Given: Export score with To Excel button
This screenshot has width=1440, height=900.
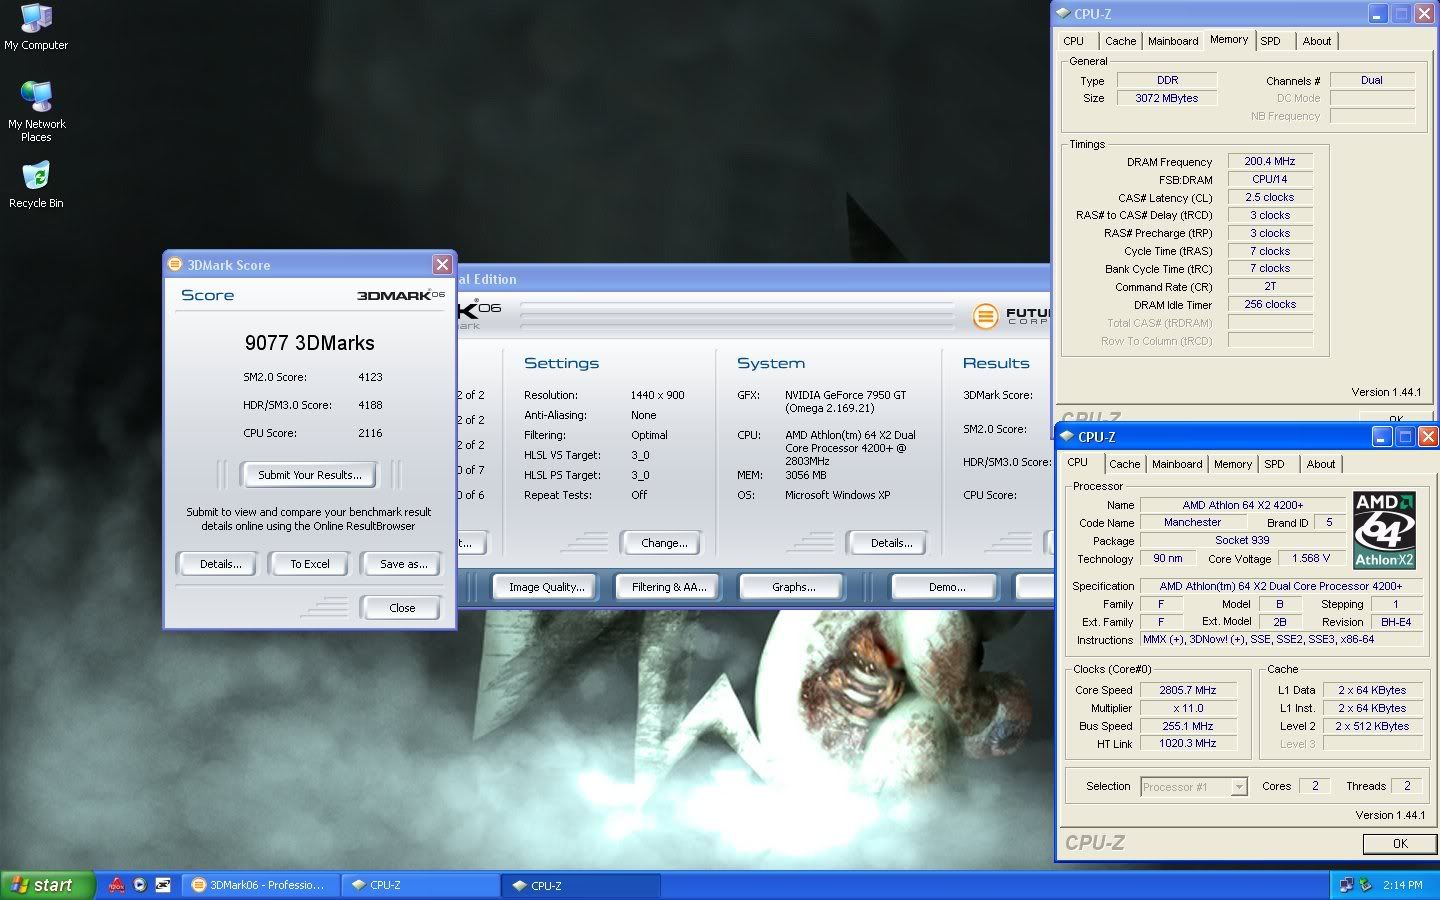Looking at the screenshot, I should click(x=310, y=564).
